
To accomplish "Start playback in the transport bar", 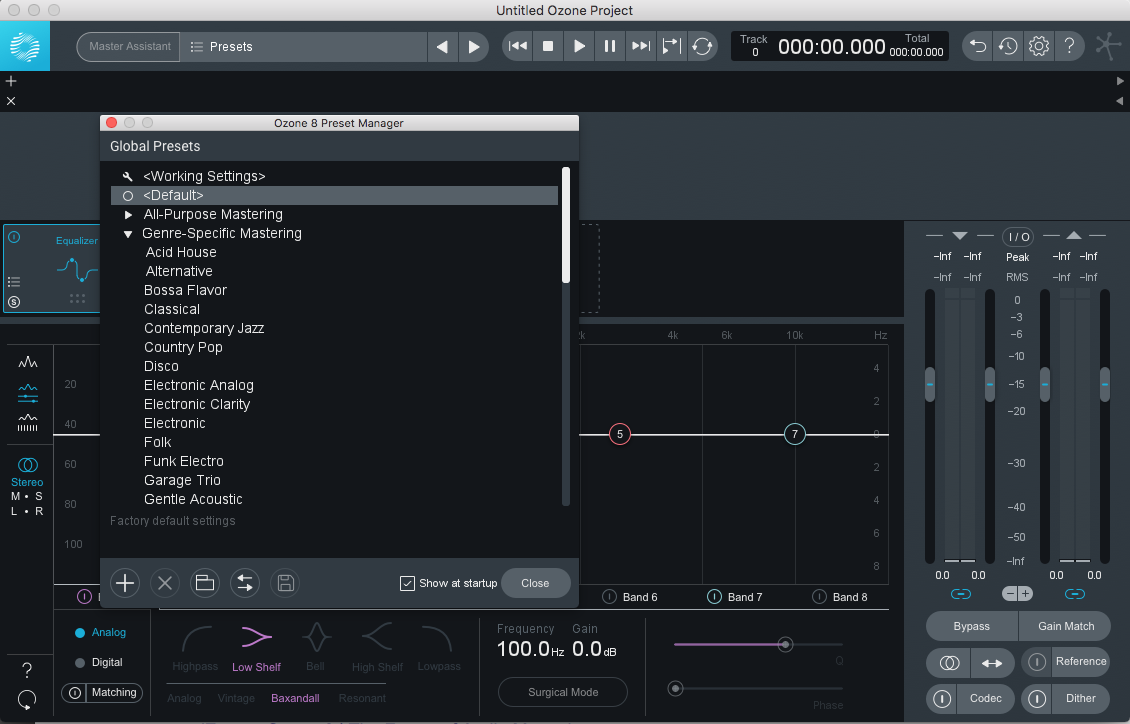I will click(x=579, y=46).
